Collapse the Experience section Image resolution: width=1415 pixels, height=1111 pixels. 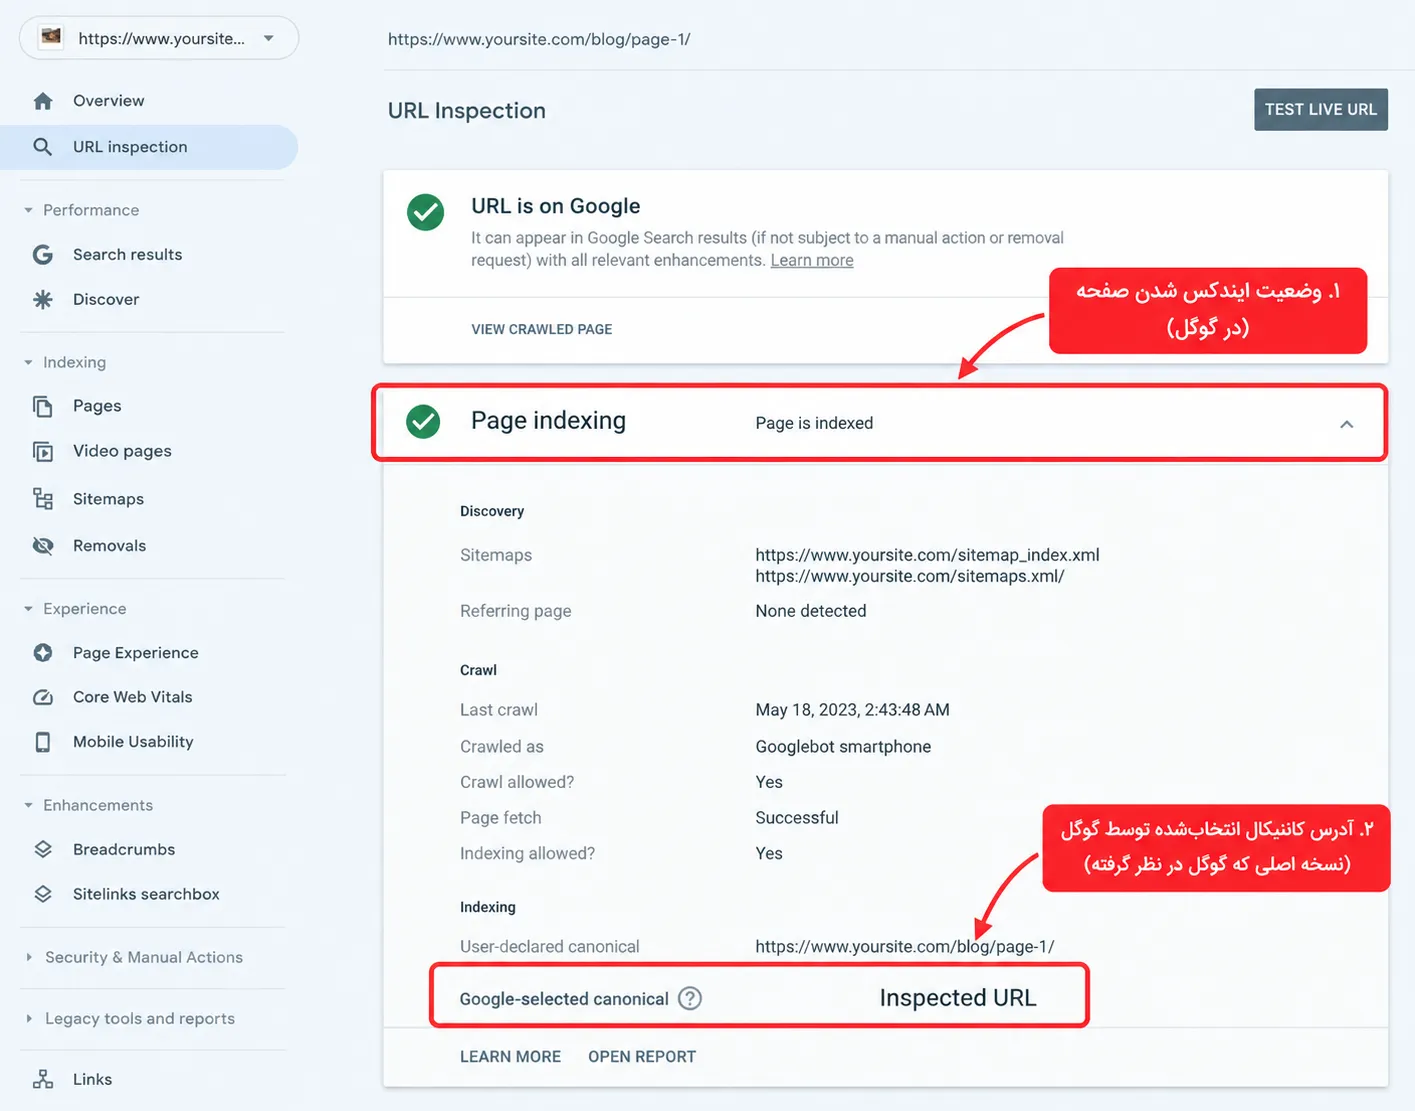[29, 609]
